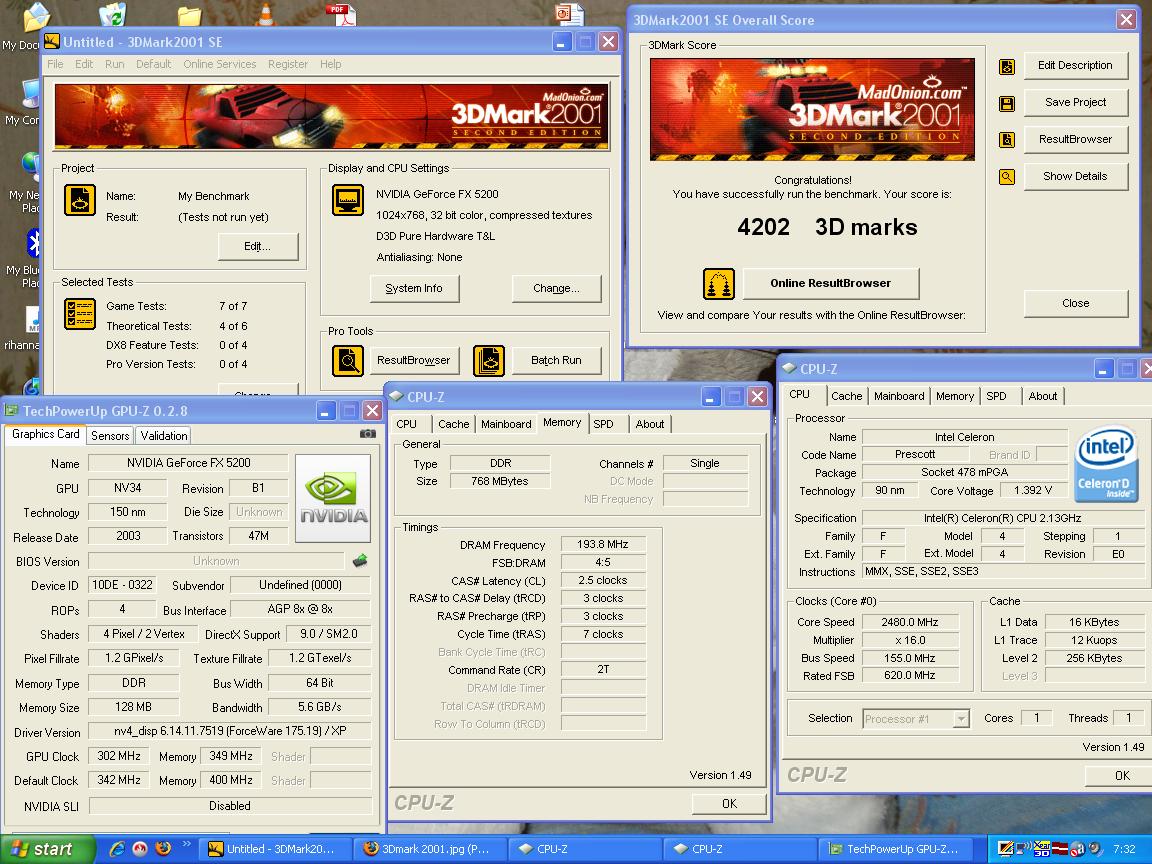Open the Run menu in 3DMark2001 SE
Screen dimensions: 1152x864
(115, 65)
